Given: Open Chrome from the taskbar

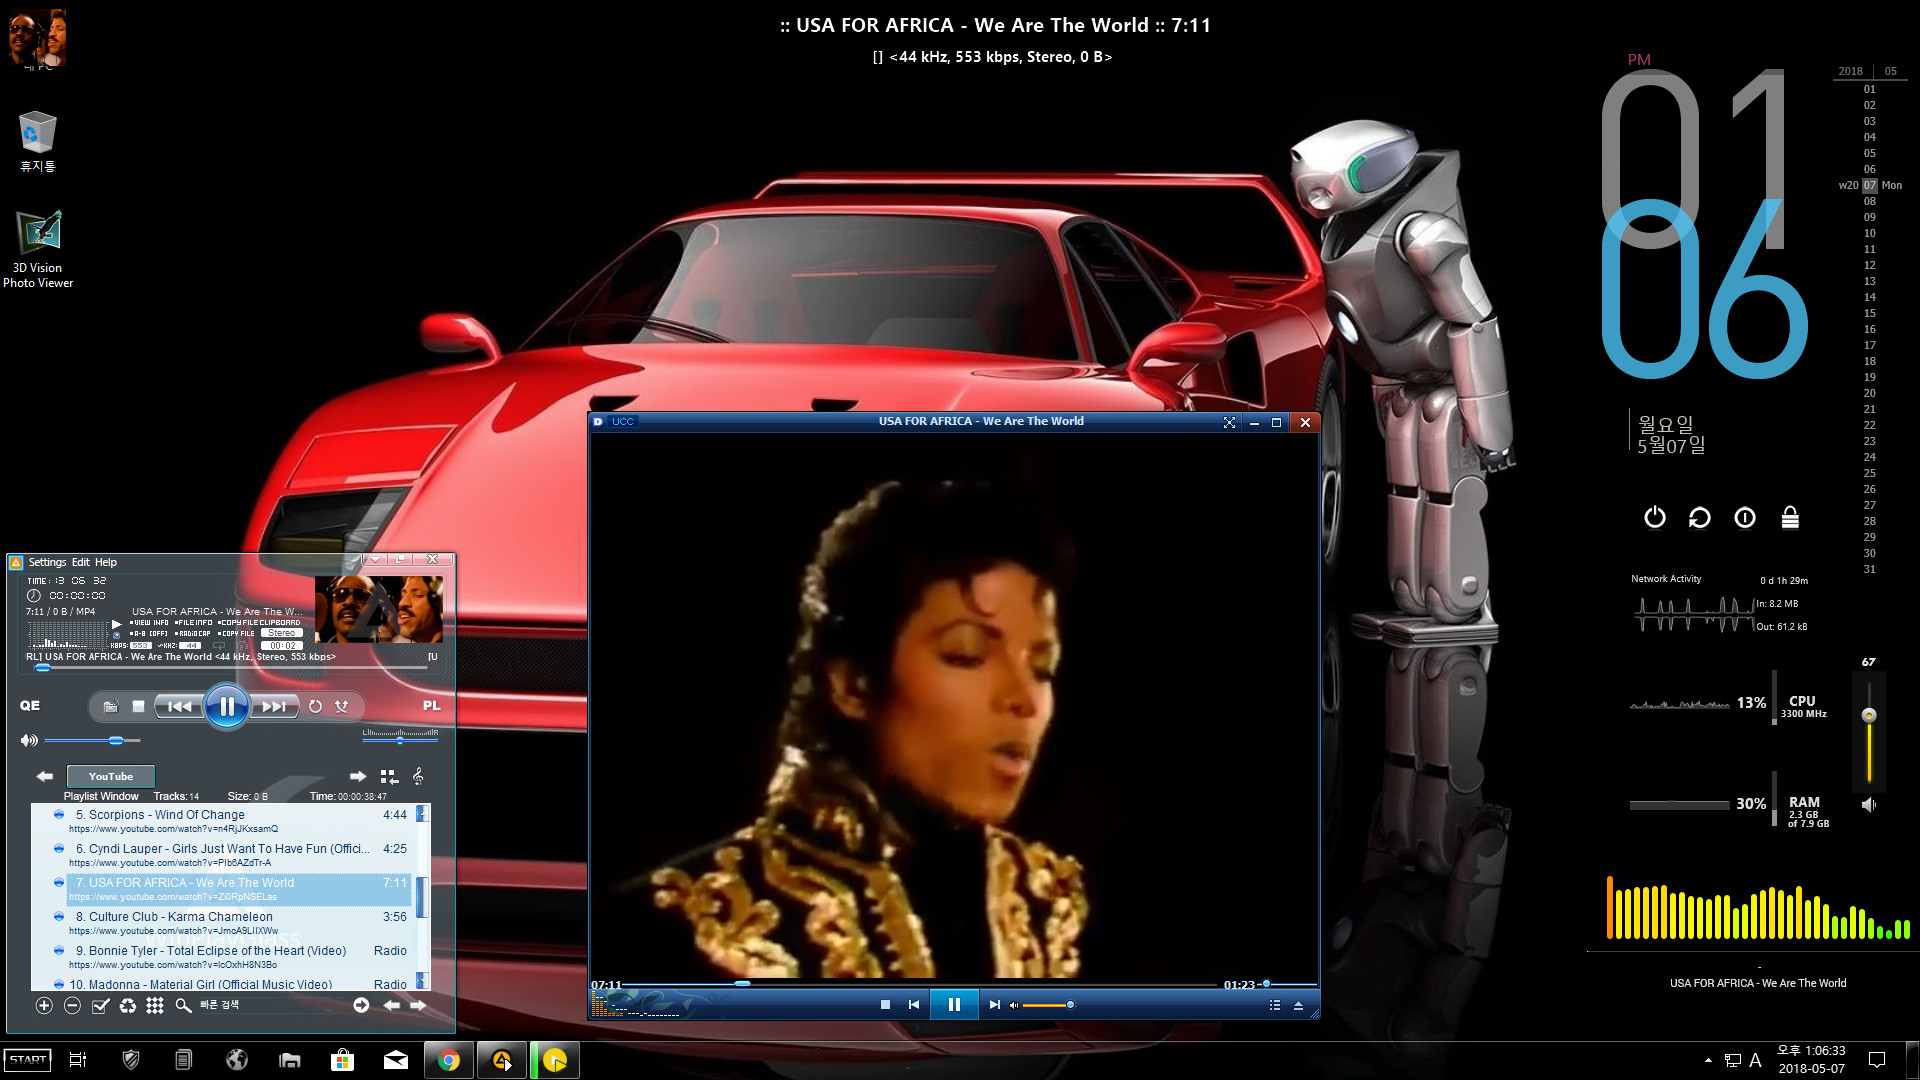Looking at the screenshot, I should coord(449,1060).
